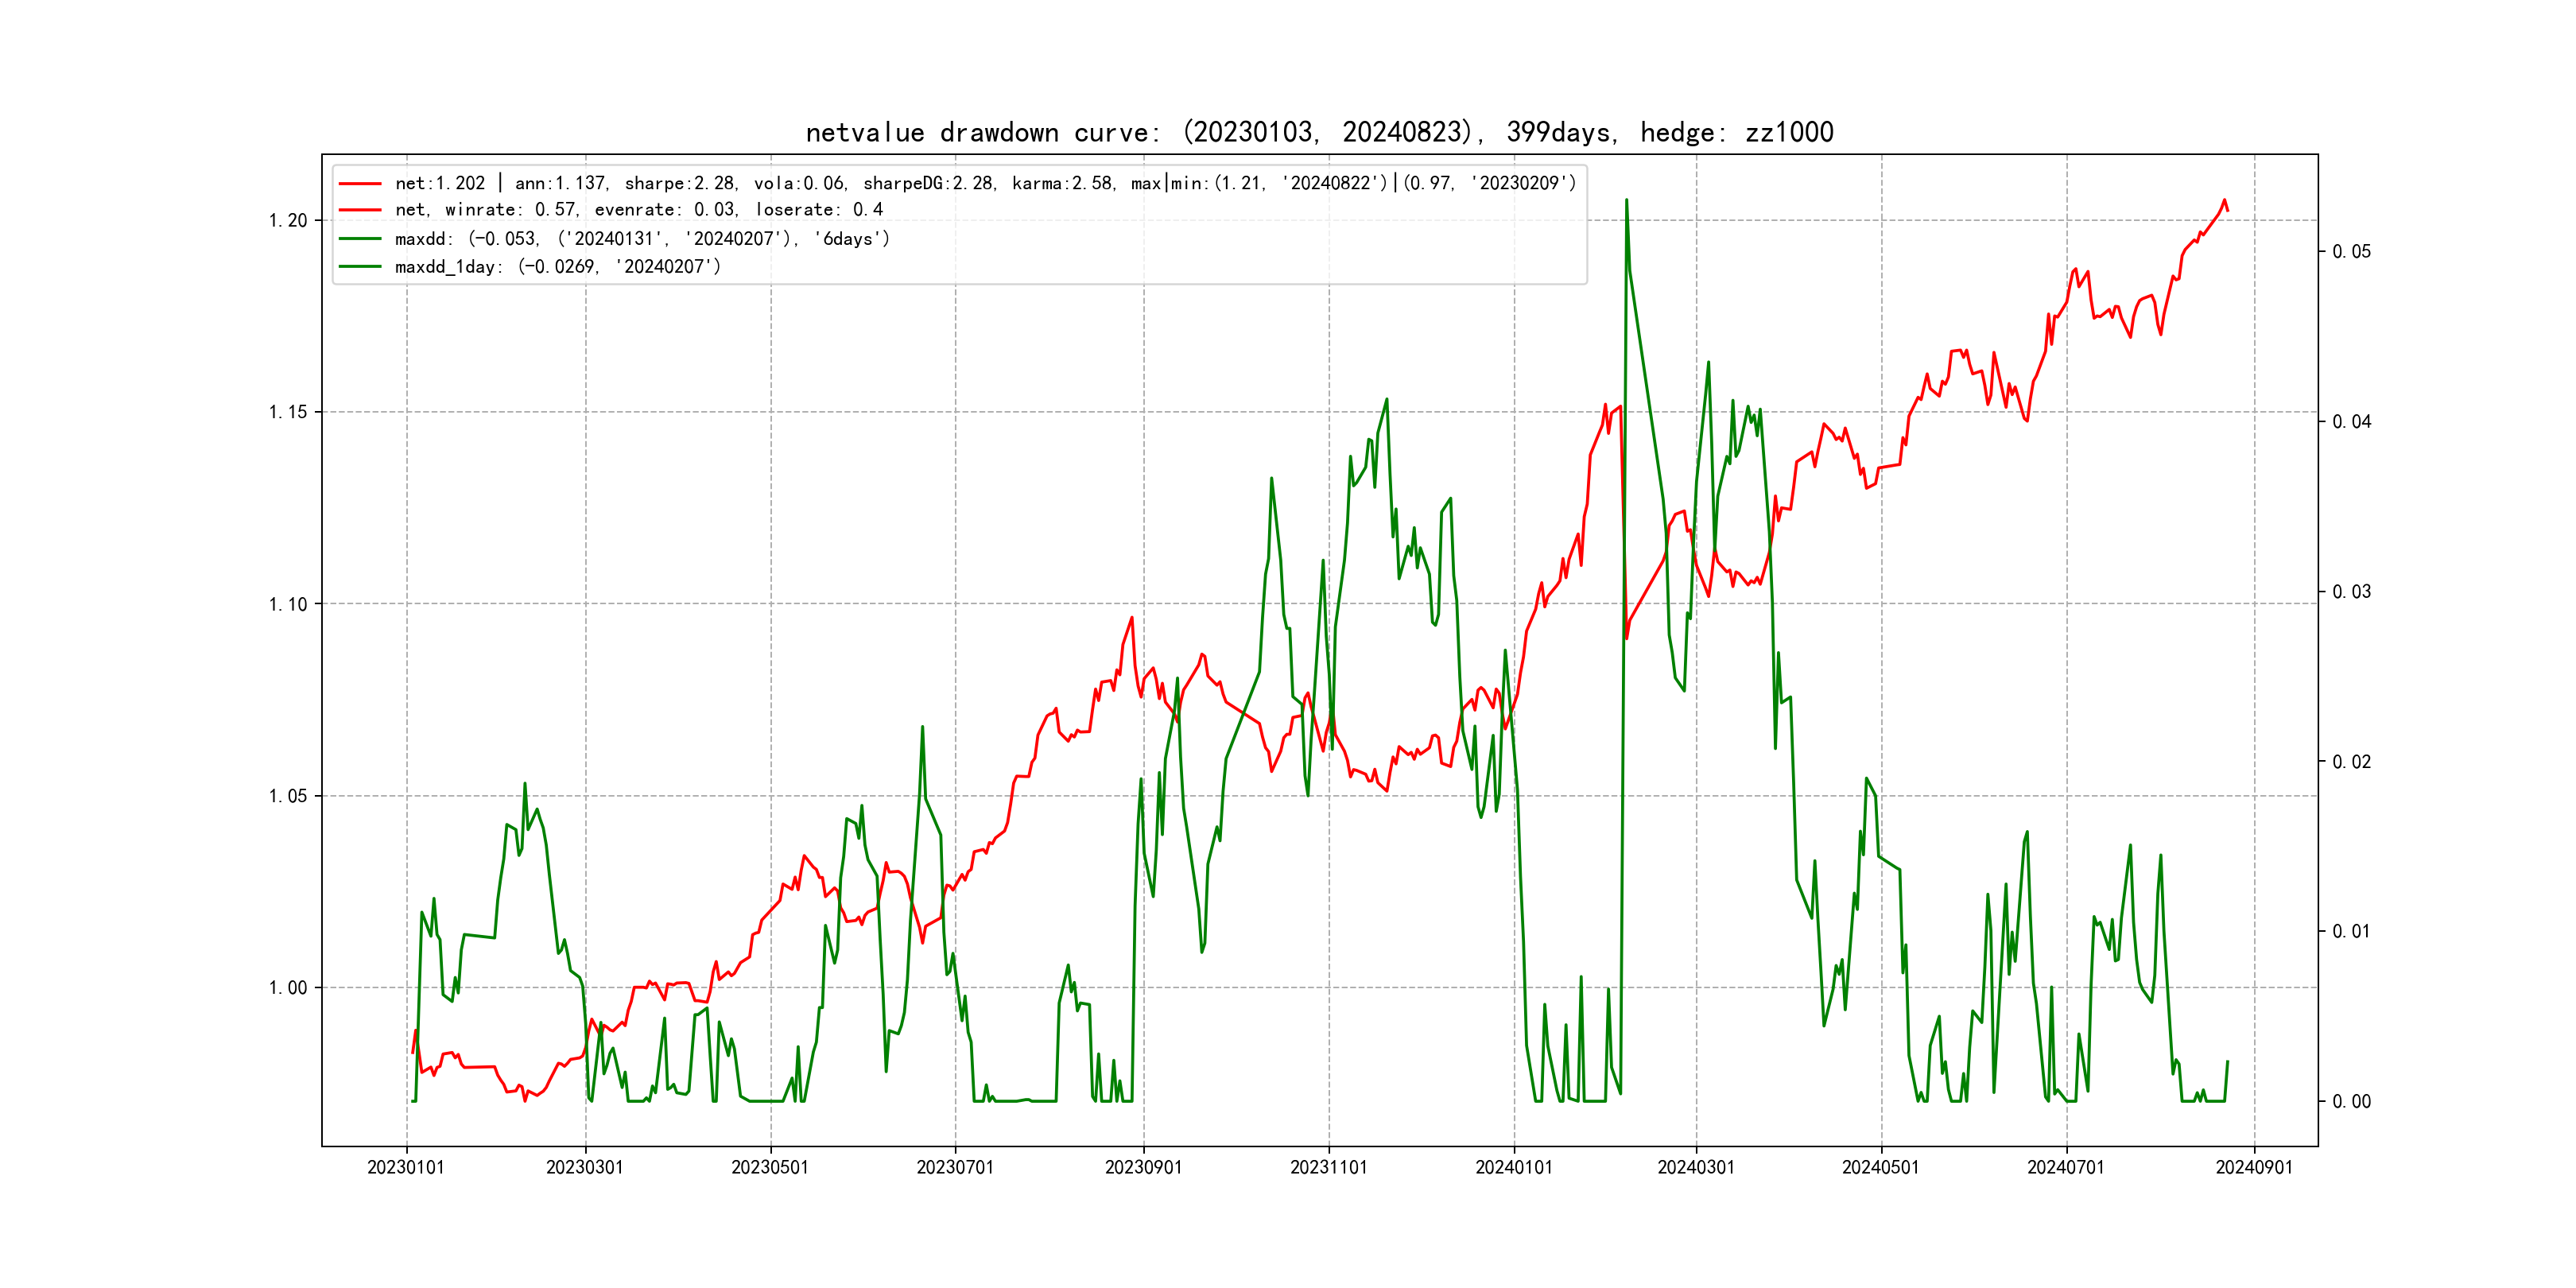Select the maxdd (-0.053) legend entry

(642, 239)
